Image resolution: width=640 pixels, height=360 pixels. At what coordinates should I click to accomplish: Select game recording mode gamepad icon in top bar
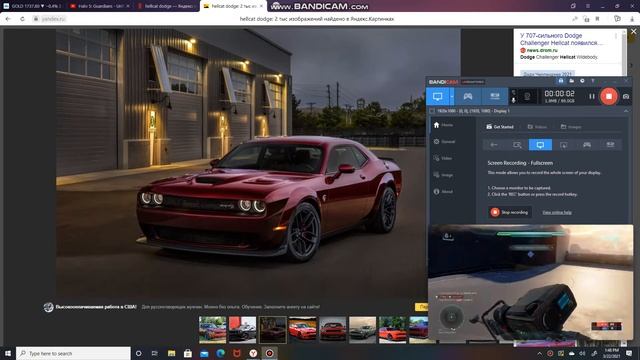[468, 96]
